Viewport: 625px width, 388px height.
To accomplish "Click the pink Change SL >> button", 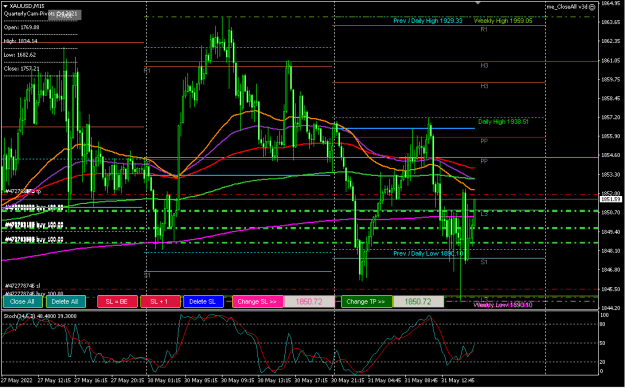I will coord(257,302).
